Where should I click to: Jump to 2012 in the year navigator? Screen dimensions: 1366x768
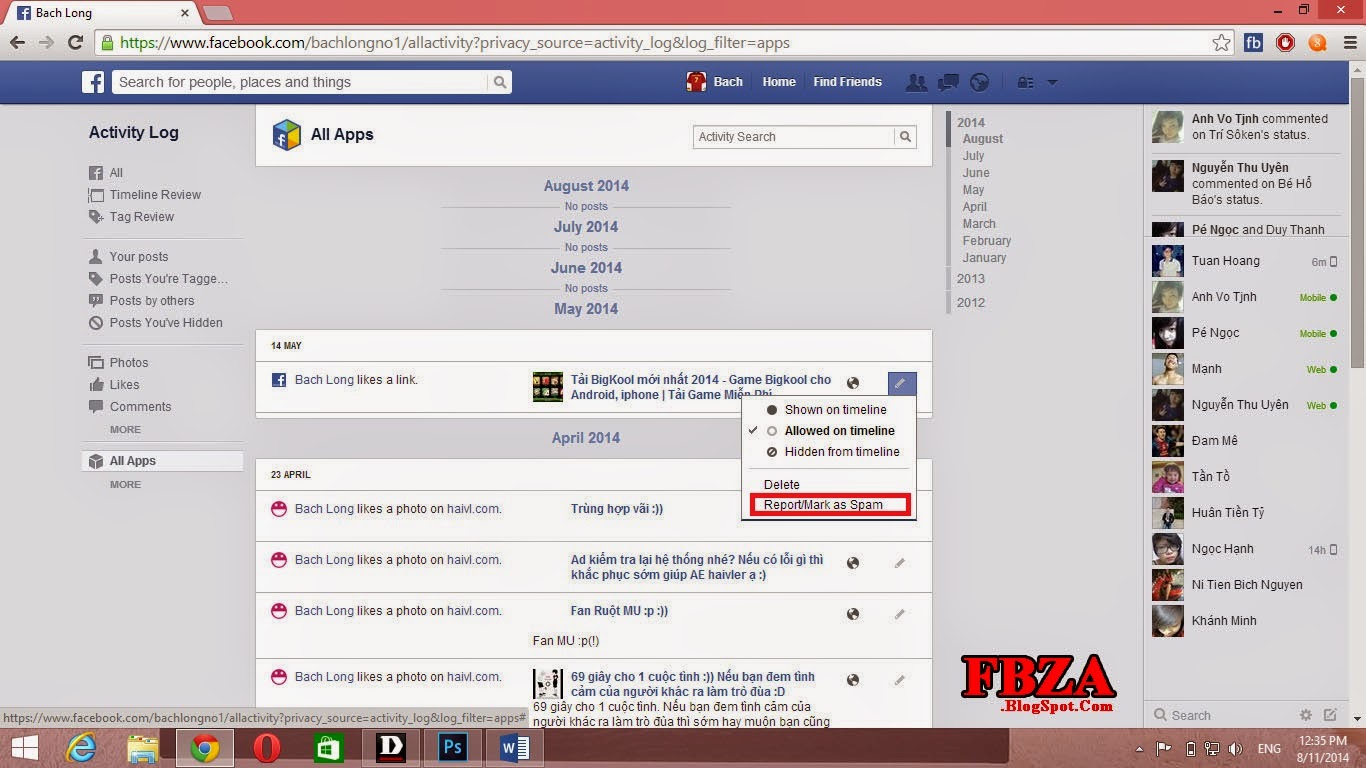click(970, 303)
